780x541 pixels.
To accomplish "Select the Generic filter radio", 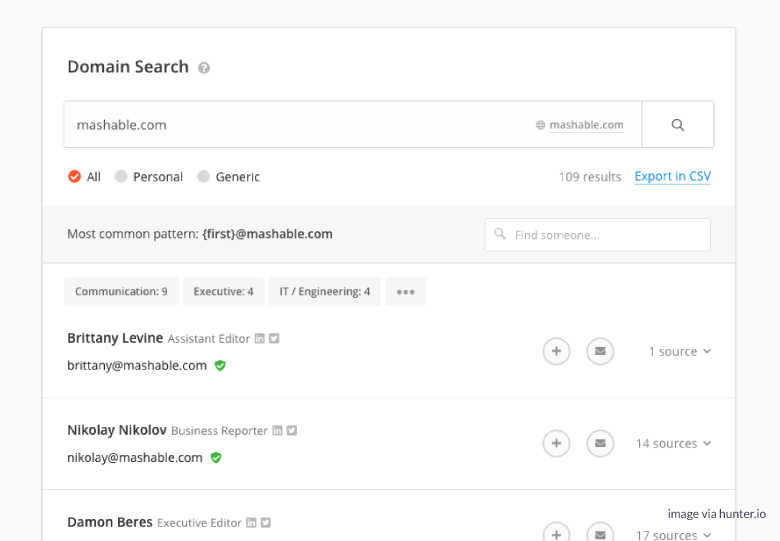I will click(203, 177).
